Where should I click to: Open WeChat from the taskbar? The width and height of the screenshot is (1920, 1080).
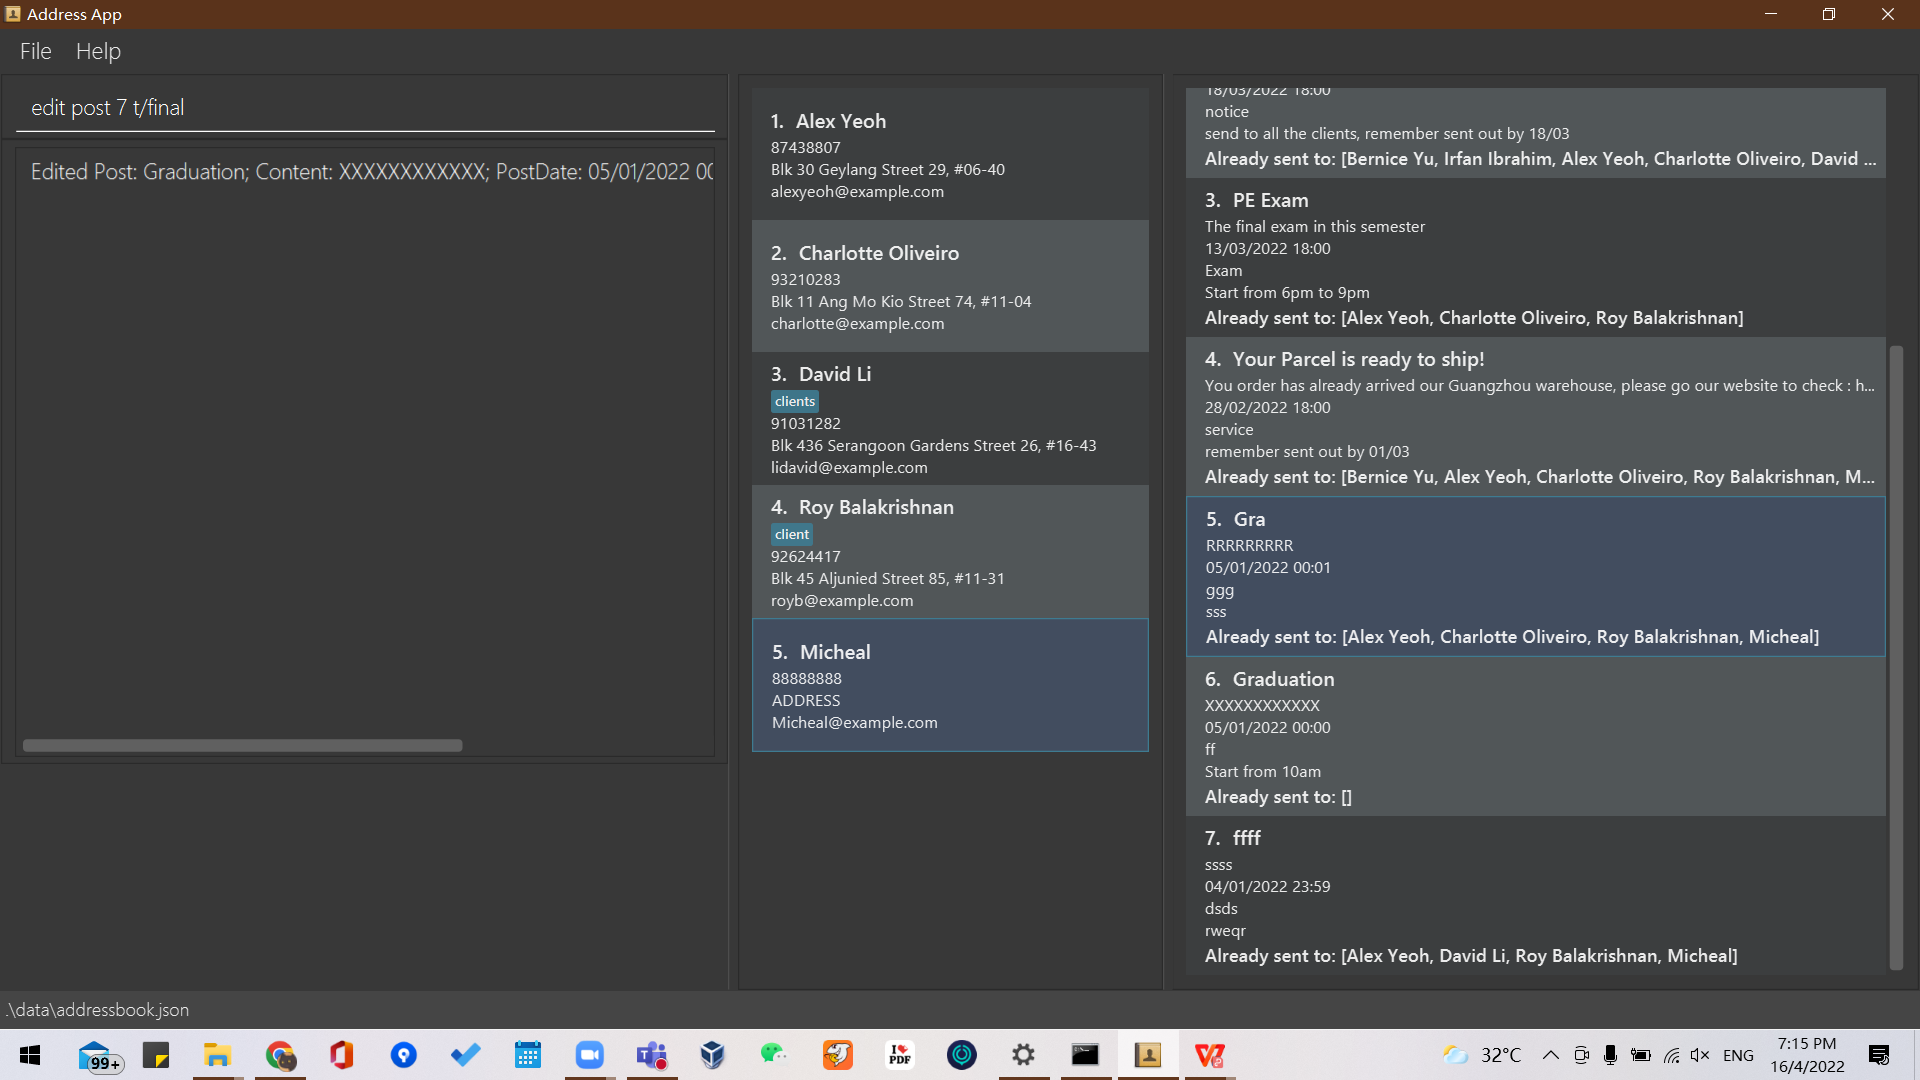coord(774,1055)
